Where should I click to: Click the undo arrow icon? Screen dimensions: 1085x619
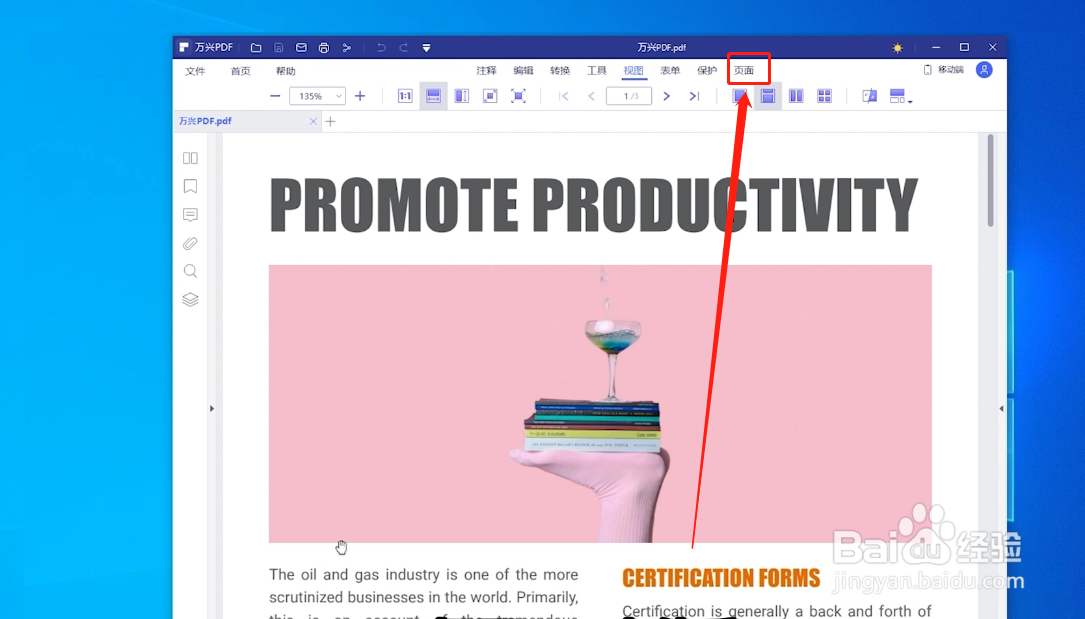point(381,48)
